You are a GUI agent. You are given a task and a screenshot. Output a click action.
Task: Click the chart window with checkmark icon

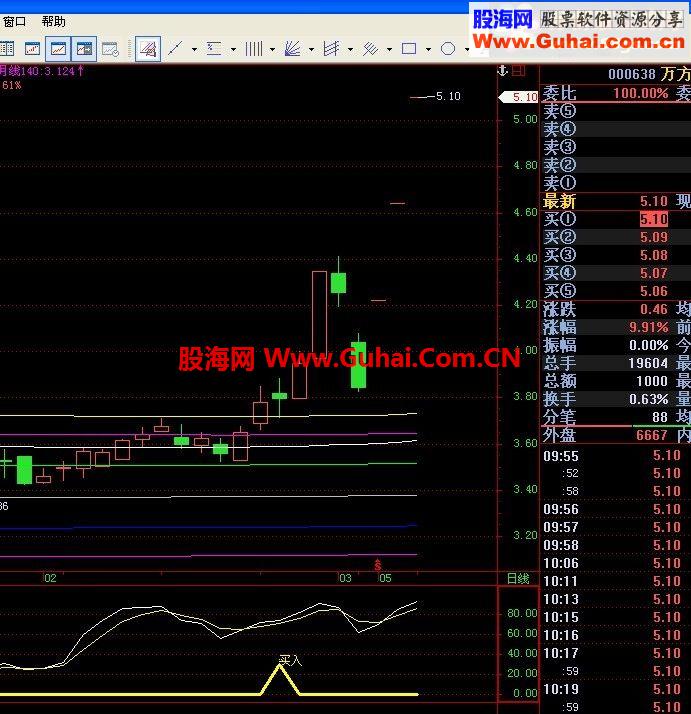pyautogui.click(x=110, y=49)
